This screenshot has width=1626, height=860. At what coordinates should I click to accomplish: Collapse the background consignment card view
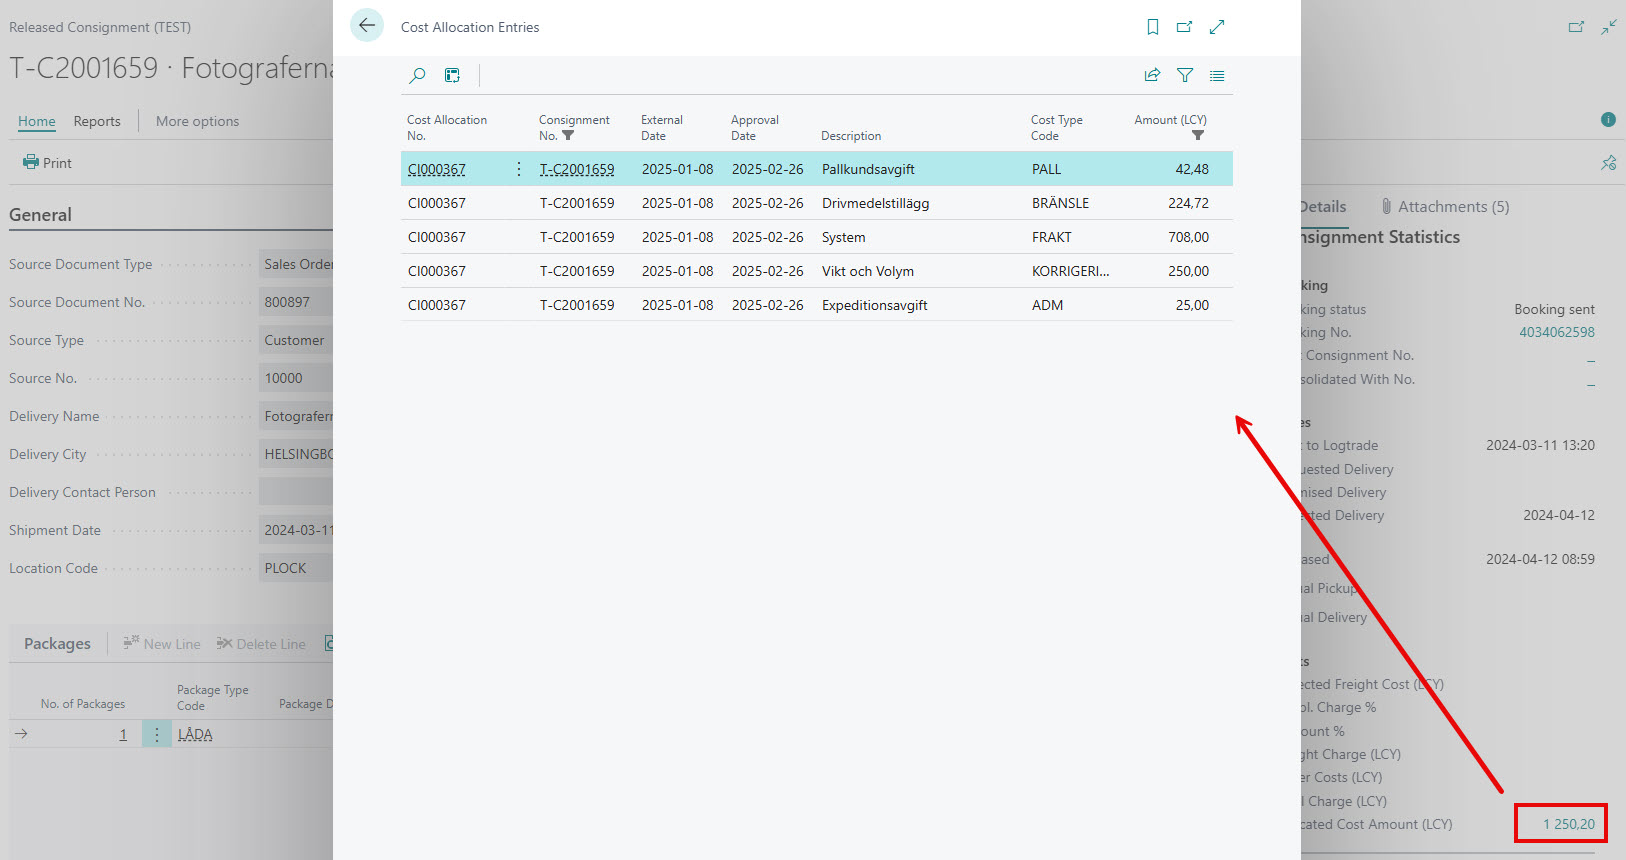[1608, 27]
